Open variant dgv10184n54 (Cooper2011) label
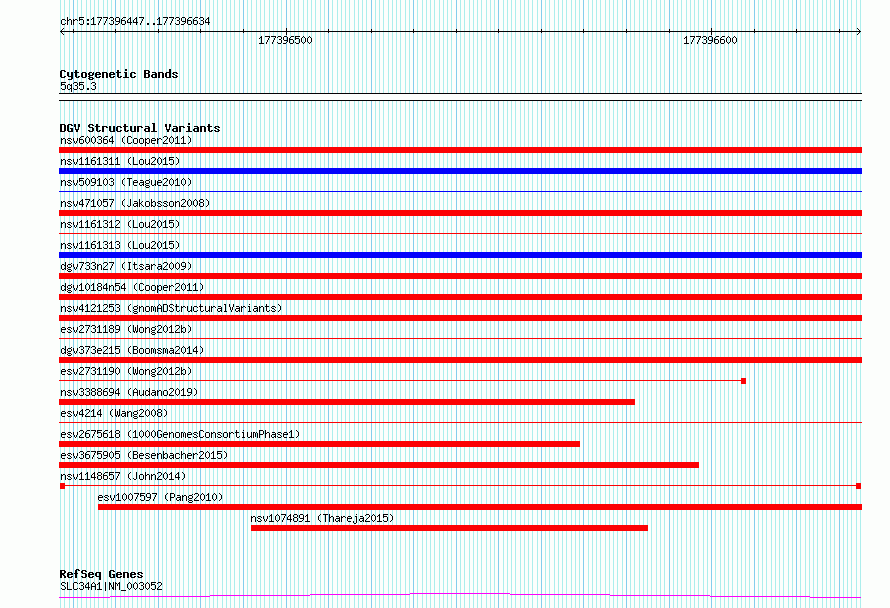This screenshot has width=890, height=608. tap(132, 287)
